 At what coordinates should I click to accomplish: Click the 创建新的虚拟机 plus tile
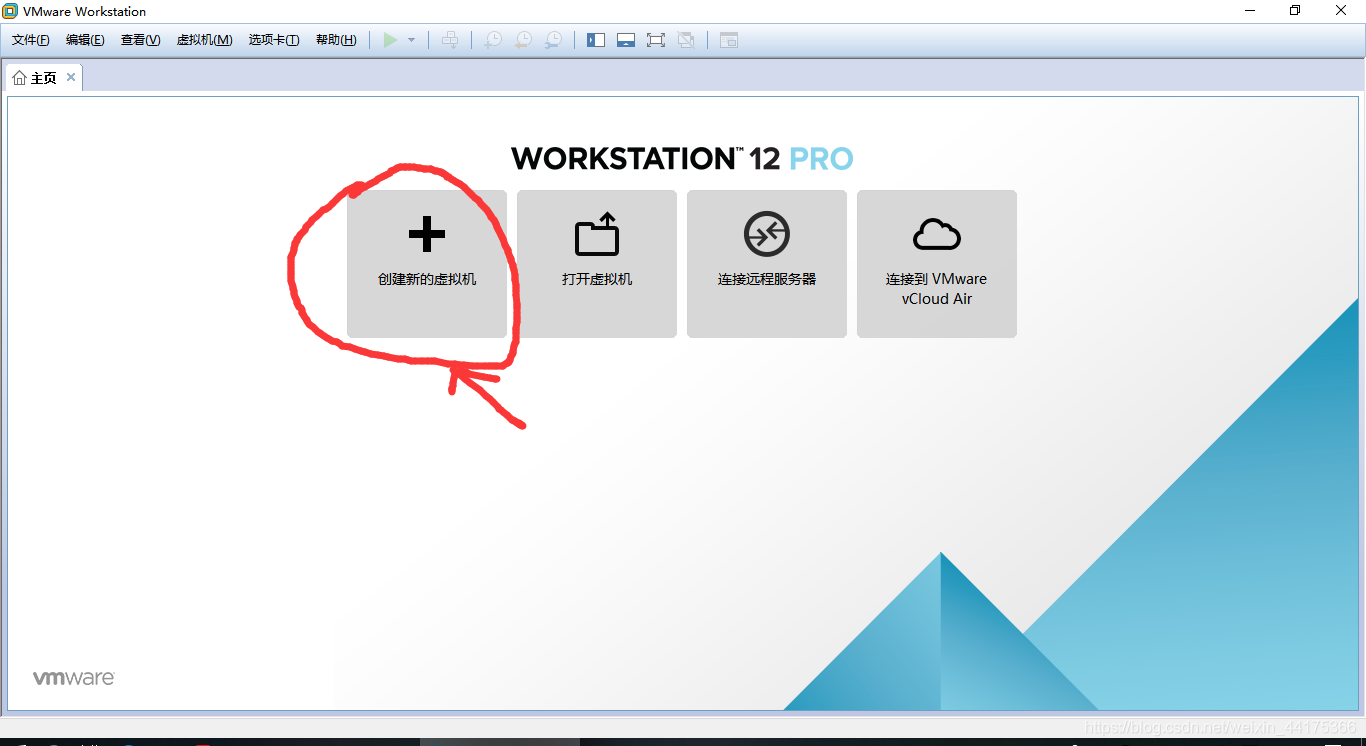tap(427, 264)
